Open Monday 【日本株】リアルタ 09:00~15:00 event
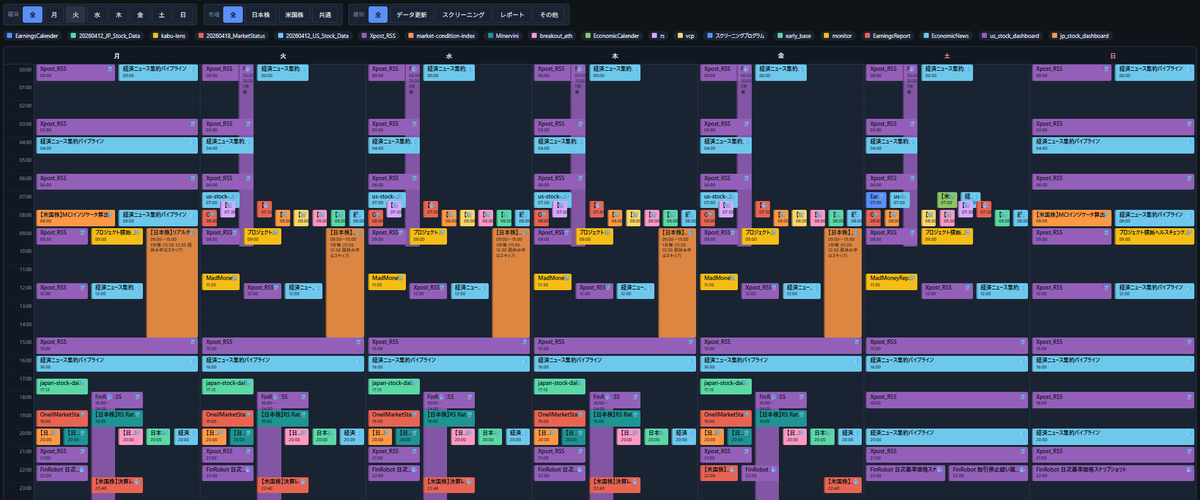 click(172, 283)
